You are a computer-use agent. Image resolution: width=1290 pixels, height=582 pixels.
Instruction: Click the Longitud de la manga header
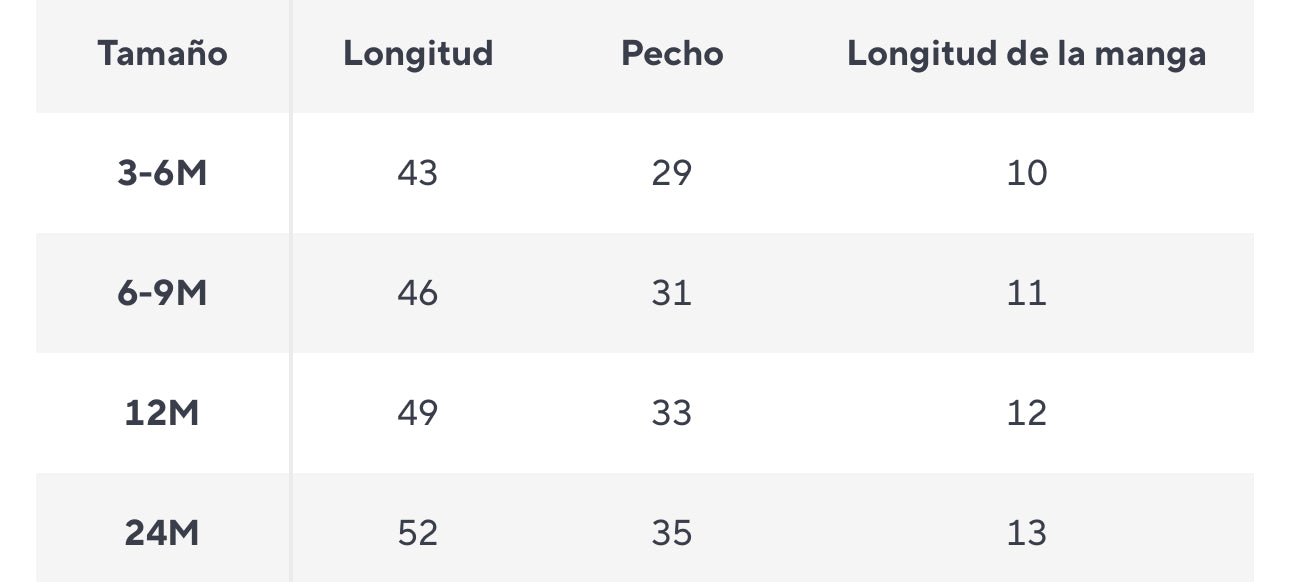tap(1026, 53)
